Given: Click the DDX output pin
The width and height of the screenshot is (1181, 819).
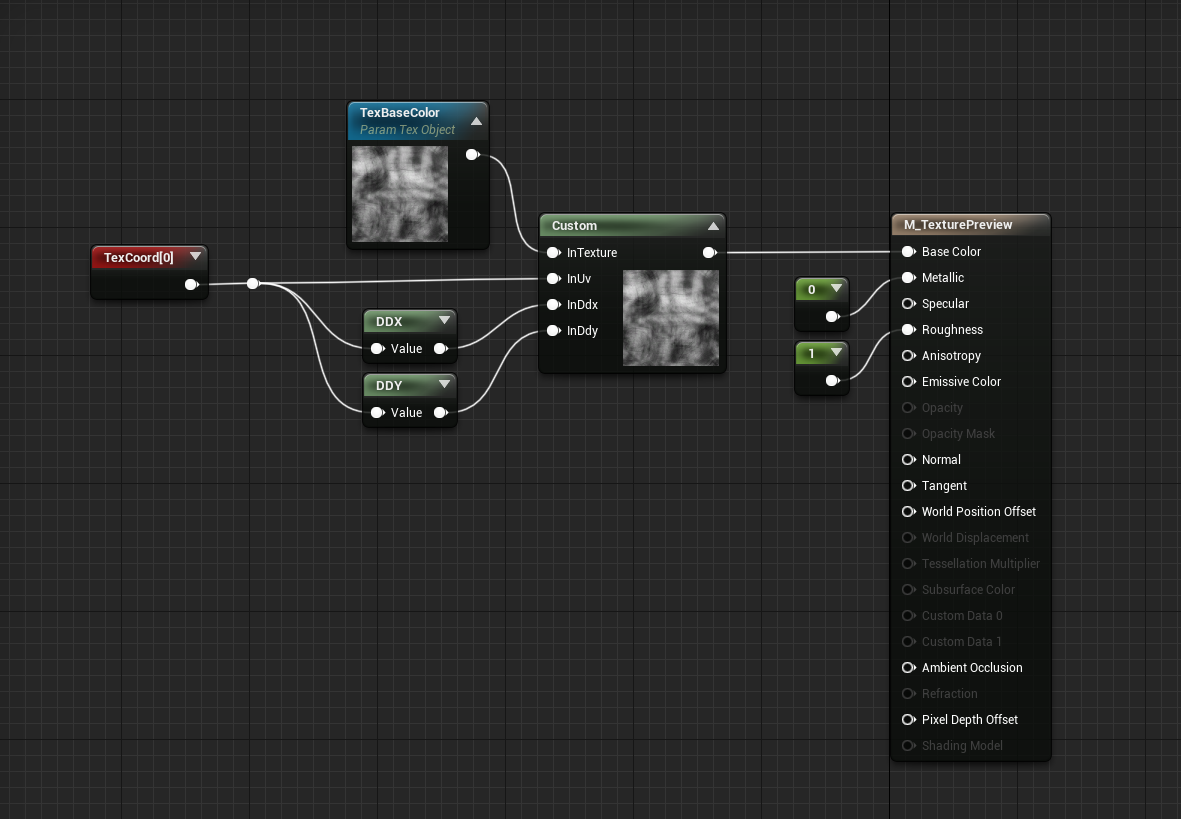Looking at the screenshot, I should (x=441, y=349).
